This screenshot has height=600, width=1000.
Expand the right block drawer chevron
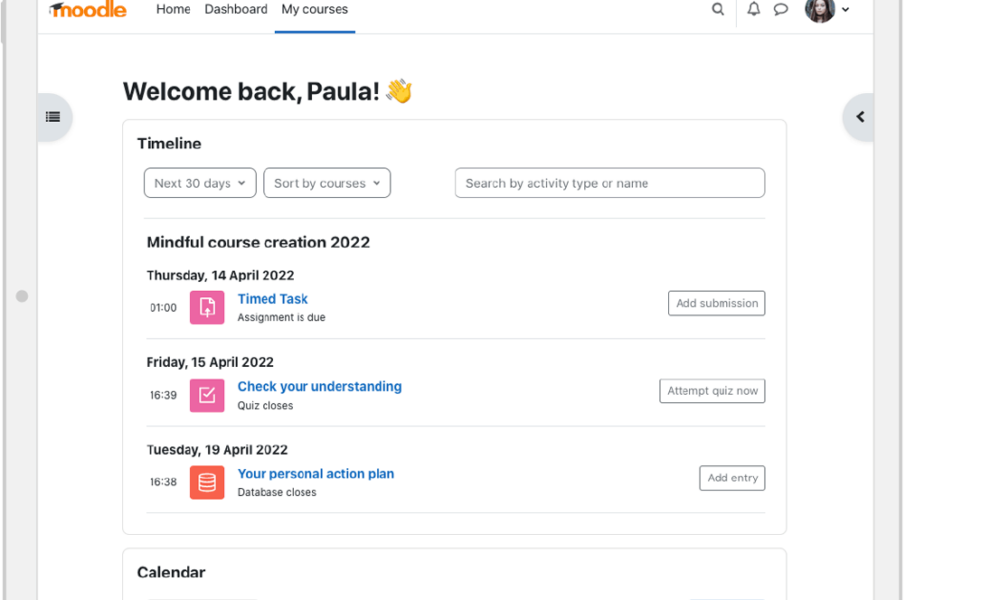(859, 116)
